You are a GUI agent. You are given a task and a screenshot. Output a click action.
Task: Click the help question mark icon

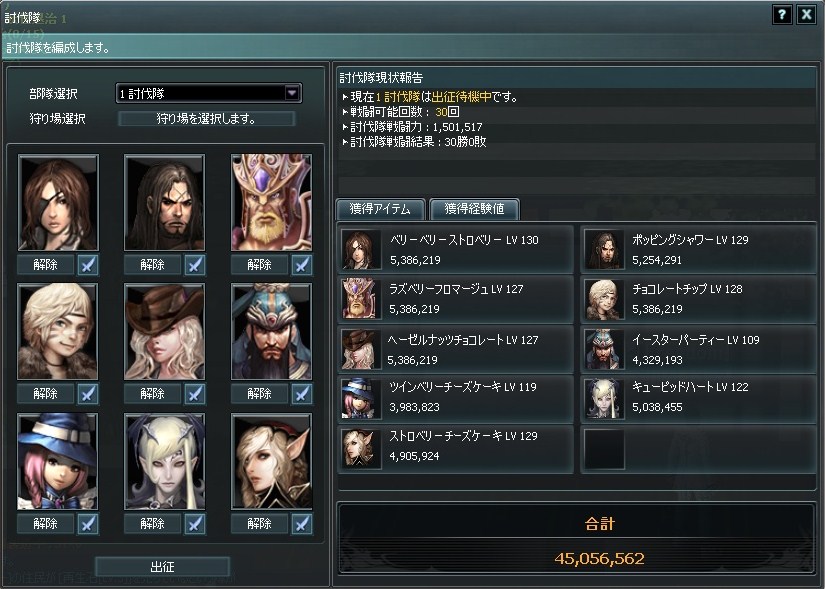[x=782, y=14]
